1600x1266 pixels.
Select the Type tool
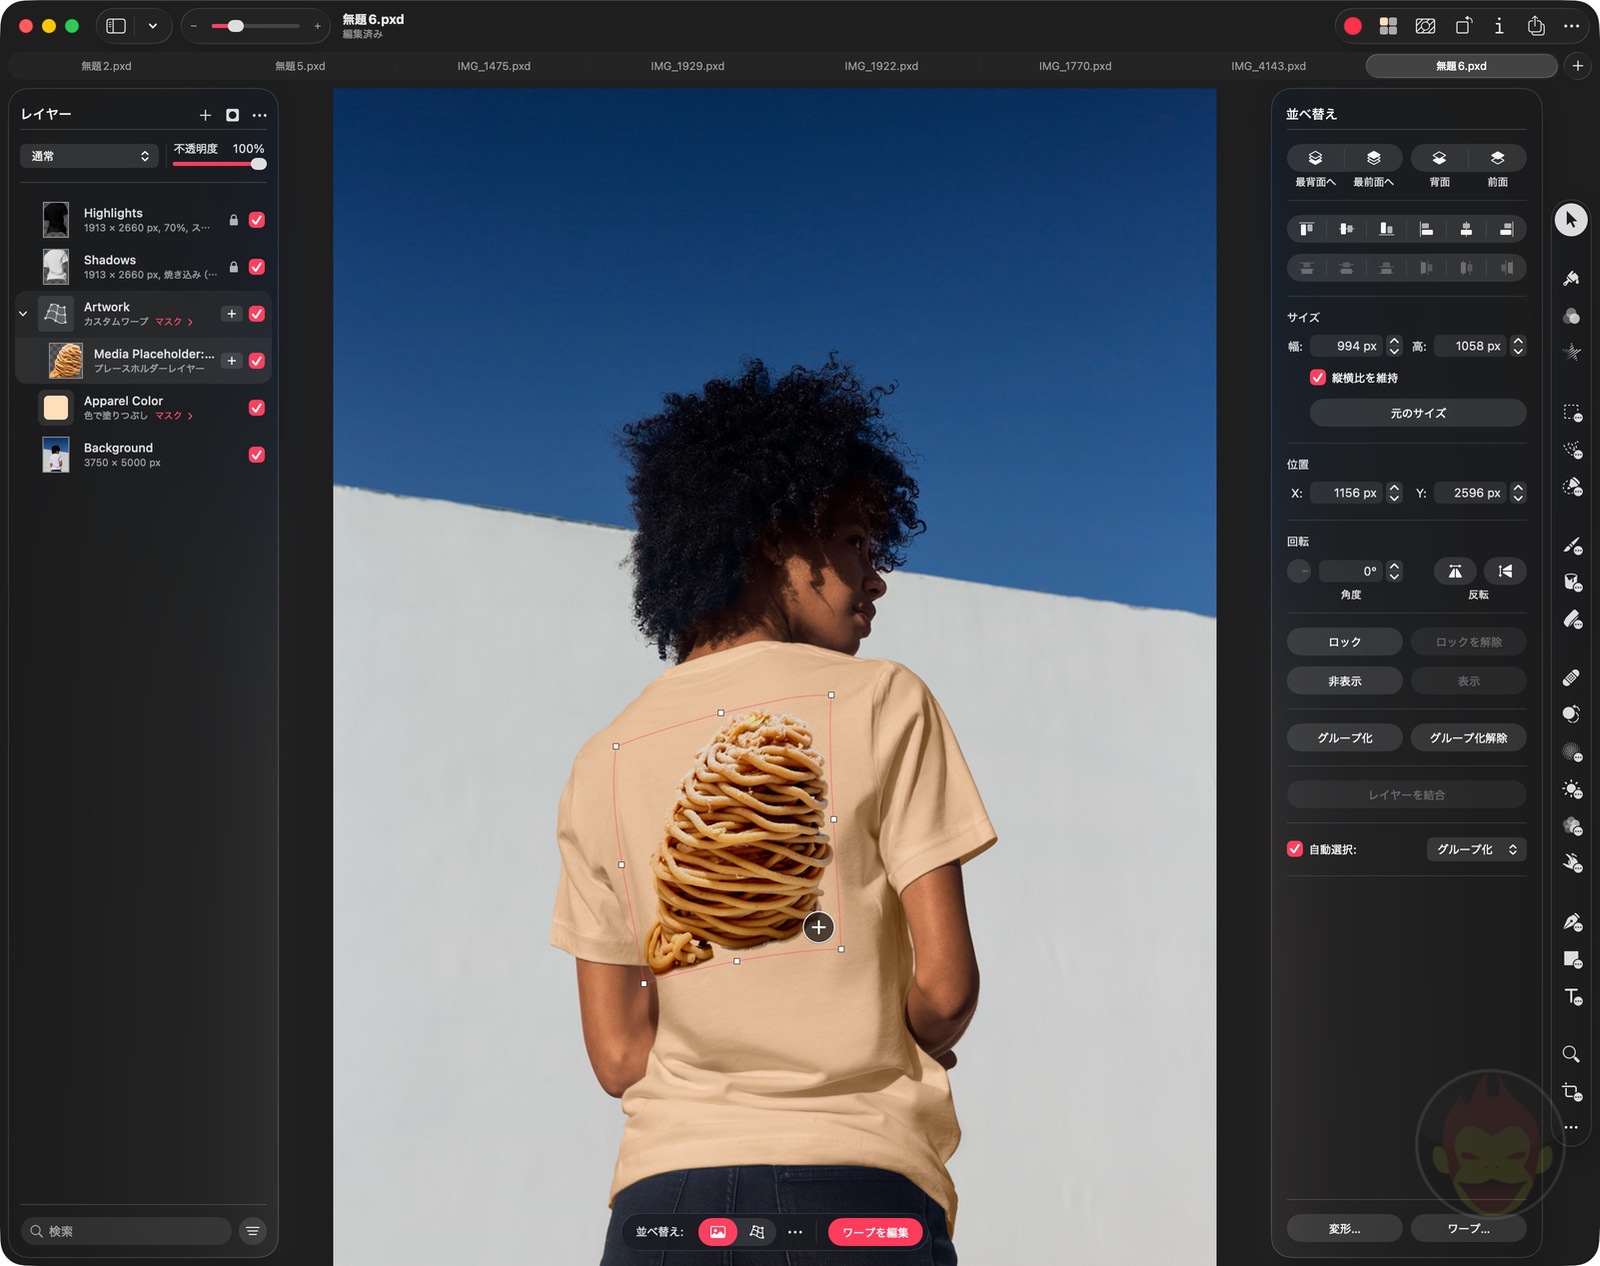(1571, 996)
